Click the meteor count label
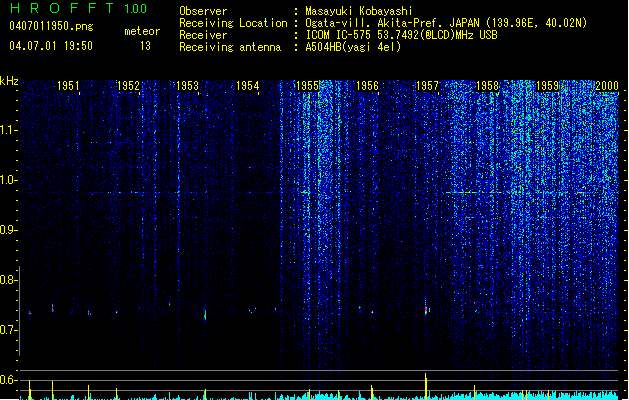This screenshot has width=629, height=400. click(x=142, y=31)
